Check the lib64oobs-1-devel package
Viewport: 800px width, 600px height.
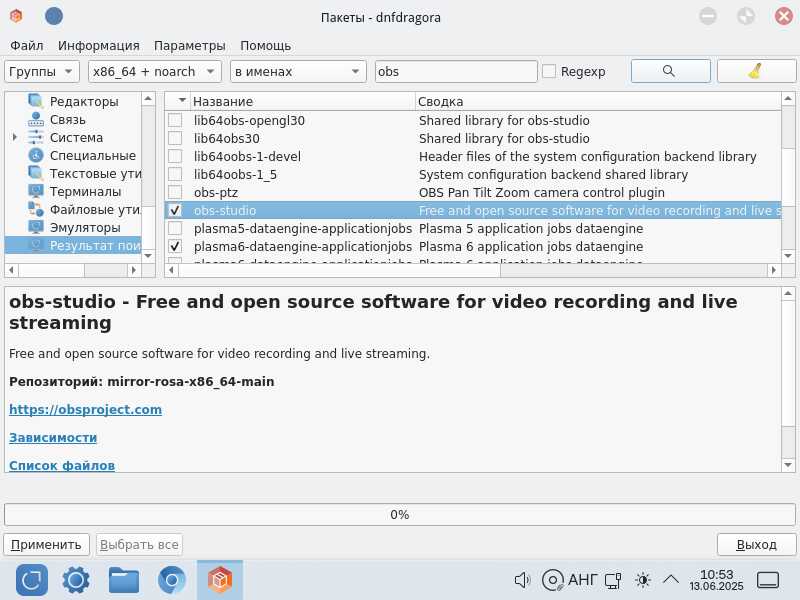pyautogui.click(x=175, y=156)
